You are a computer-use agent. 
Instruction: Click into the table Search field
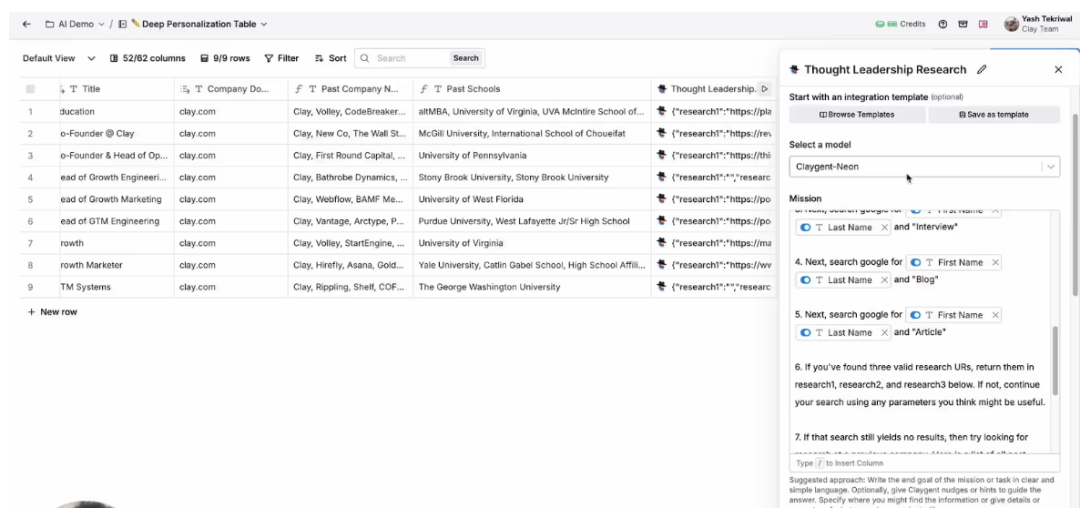411,59
